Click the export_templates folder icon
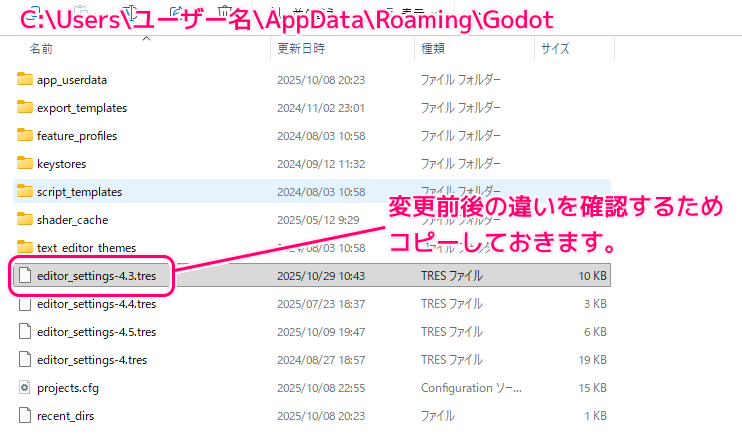742x445 pixels. point(25,107)
